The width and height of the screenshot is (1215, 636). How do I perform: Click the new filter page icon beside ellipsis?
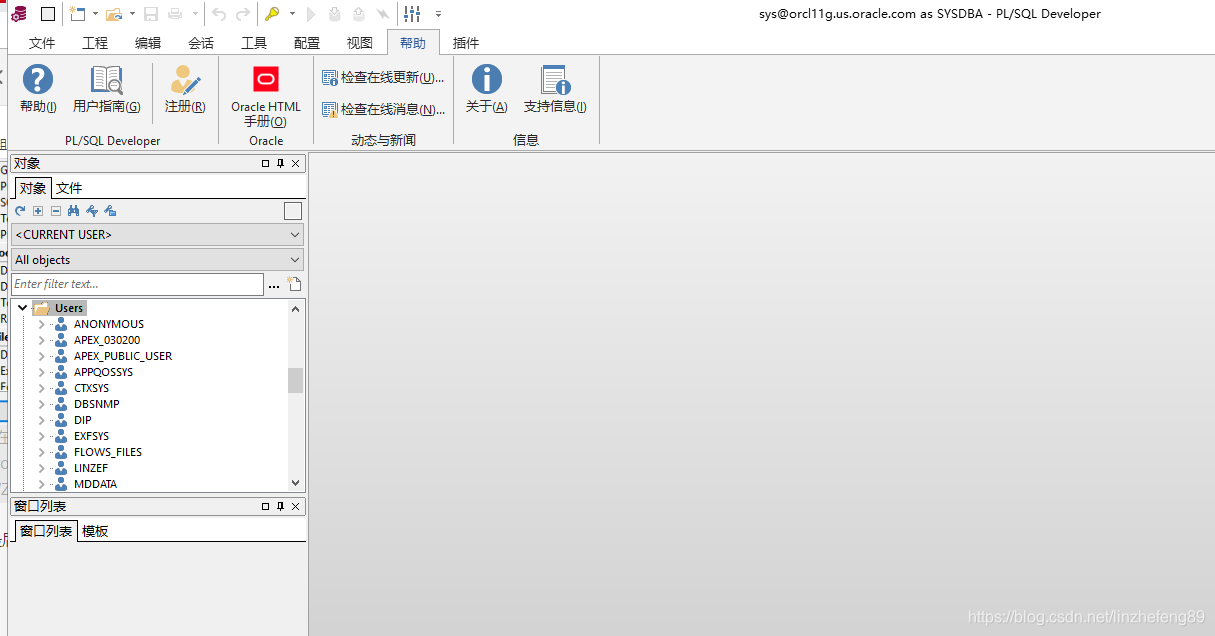[295, 285]
